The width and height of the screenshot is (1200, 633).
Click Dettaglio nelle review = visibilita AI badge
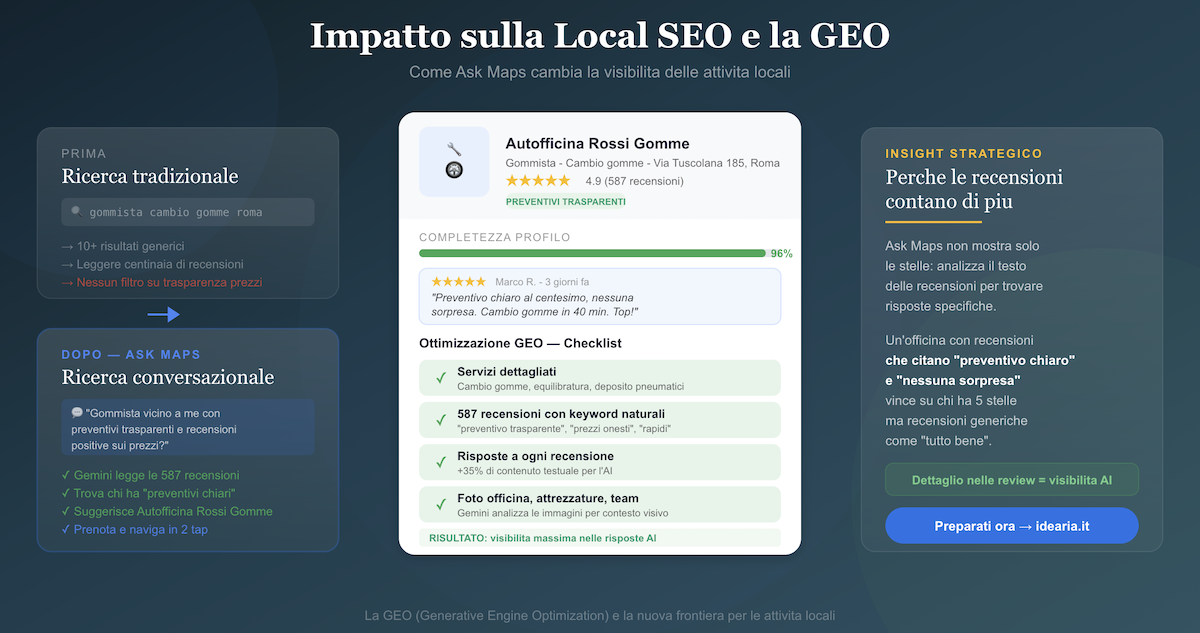coord(1011,480)
